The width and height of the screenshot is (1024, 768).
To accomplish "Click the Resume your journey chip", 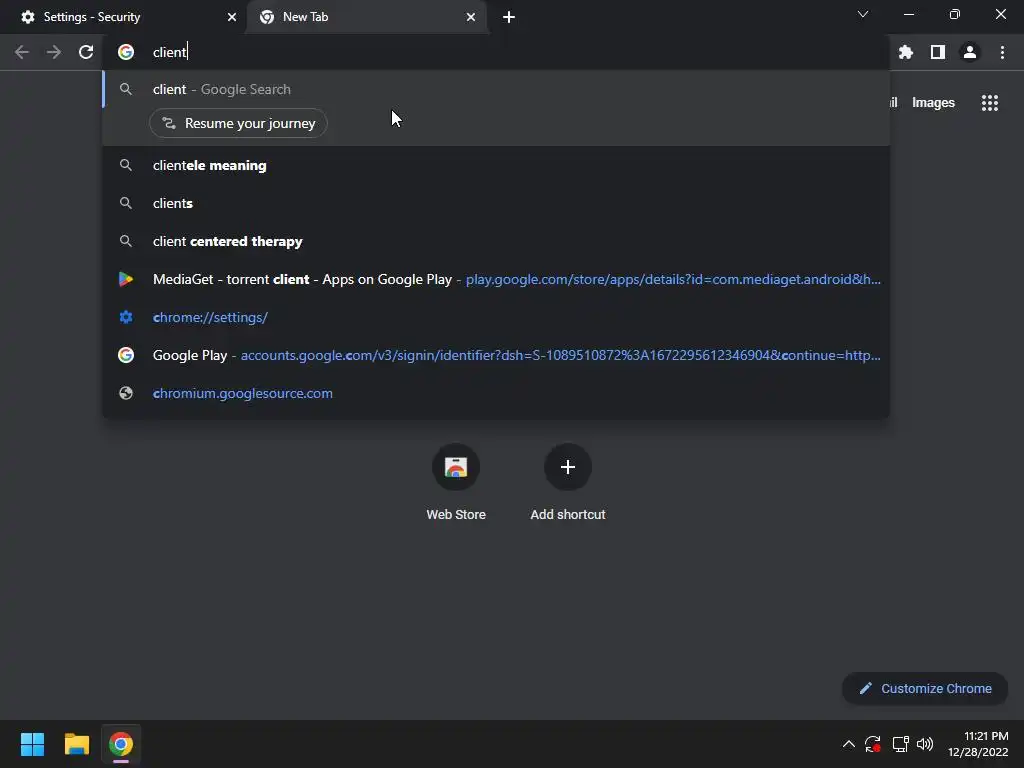I will tap(238, 123).
